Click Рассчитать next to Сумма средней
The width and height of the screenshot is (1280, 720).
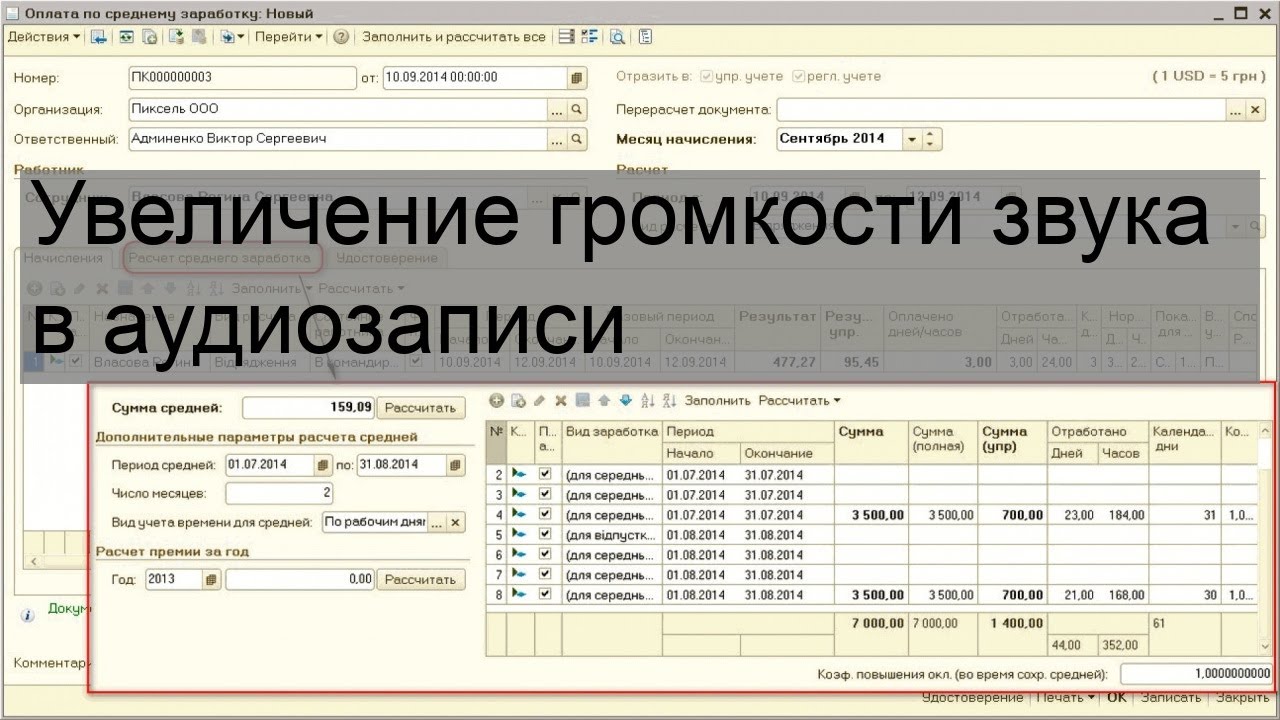[x=421, y=408]
